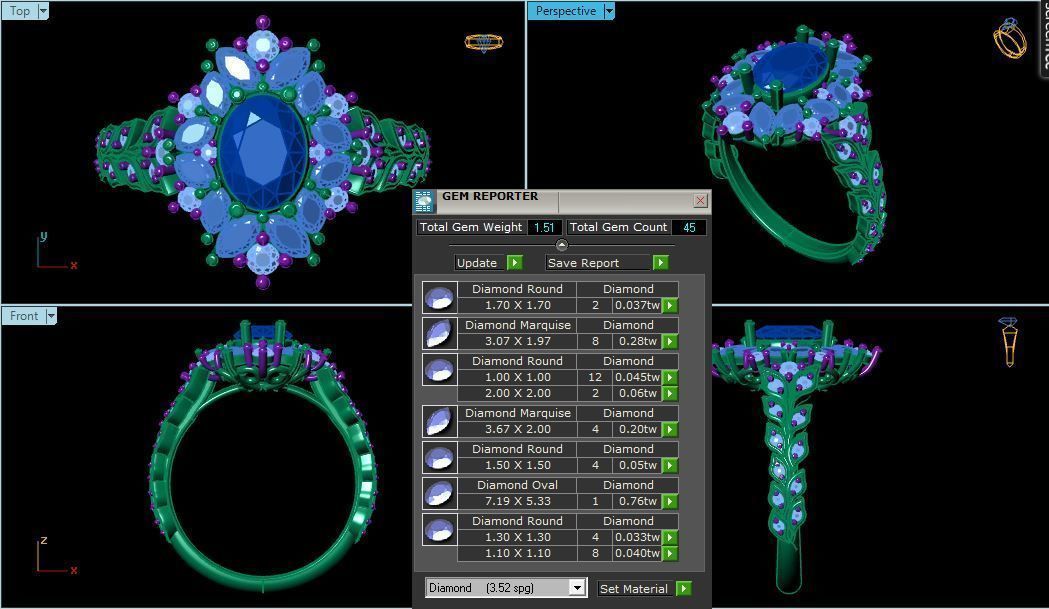Screen dimensions: 1049x609
Task: Click the side view ring orientation icon
Action: click(1009, 342)
